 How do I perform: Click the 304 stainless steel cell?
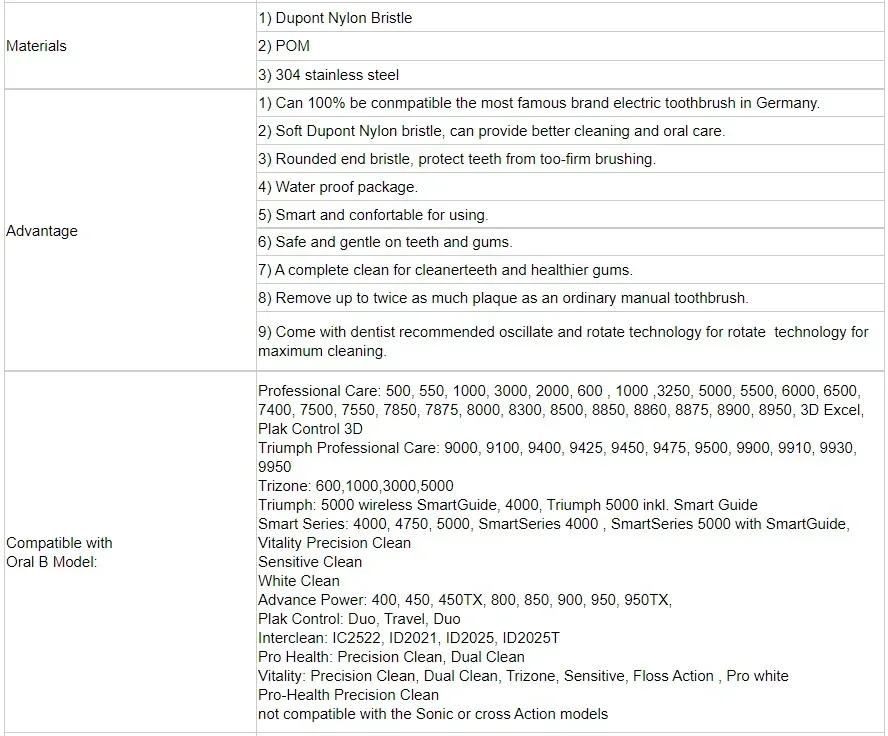click(329, 75)
